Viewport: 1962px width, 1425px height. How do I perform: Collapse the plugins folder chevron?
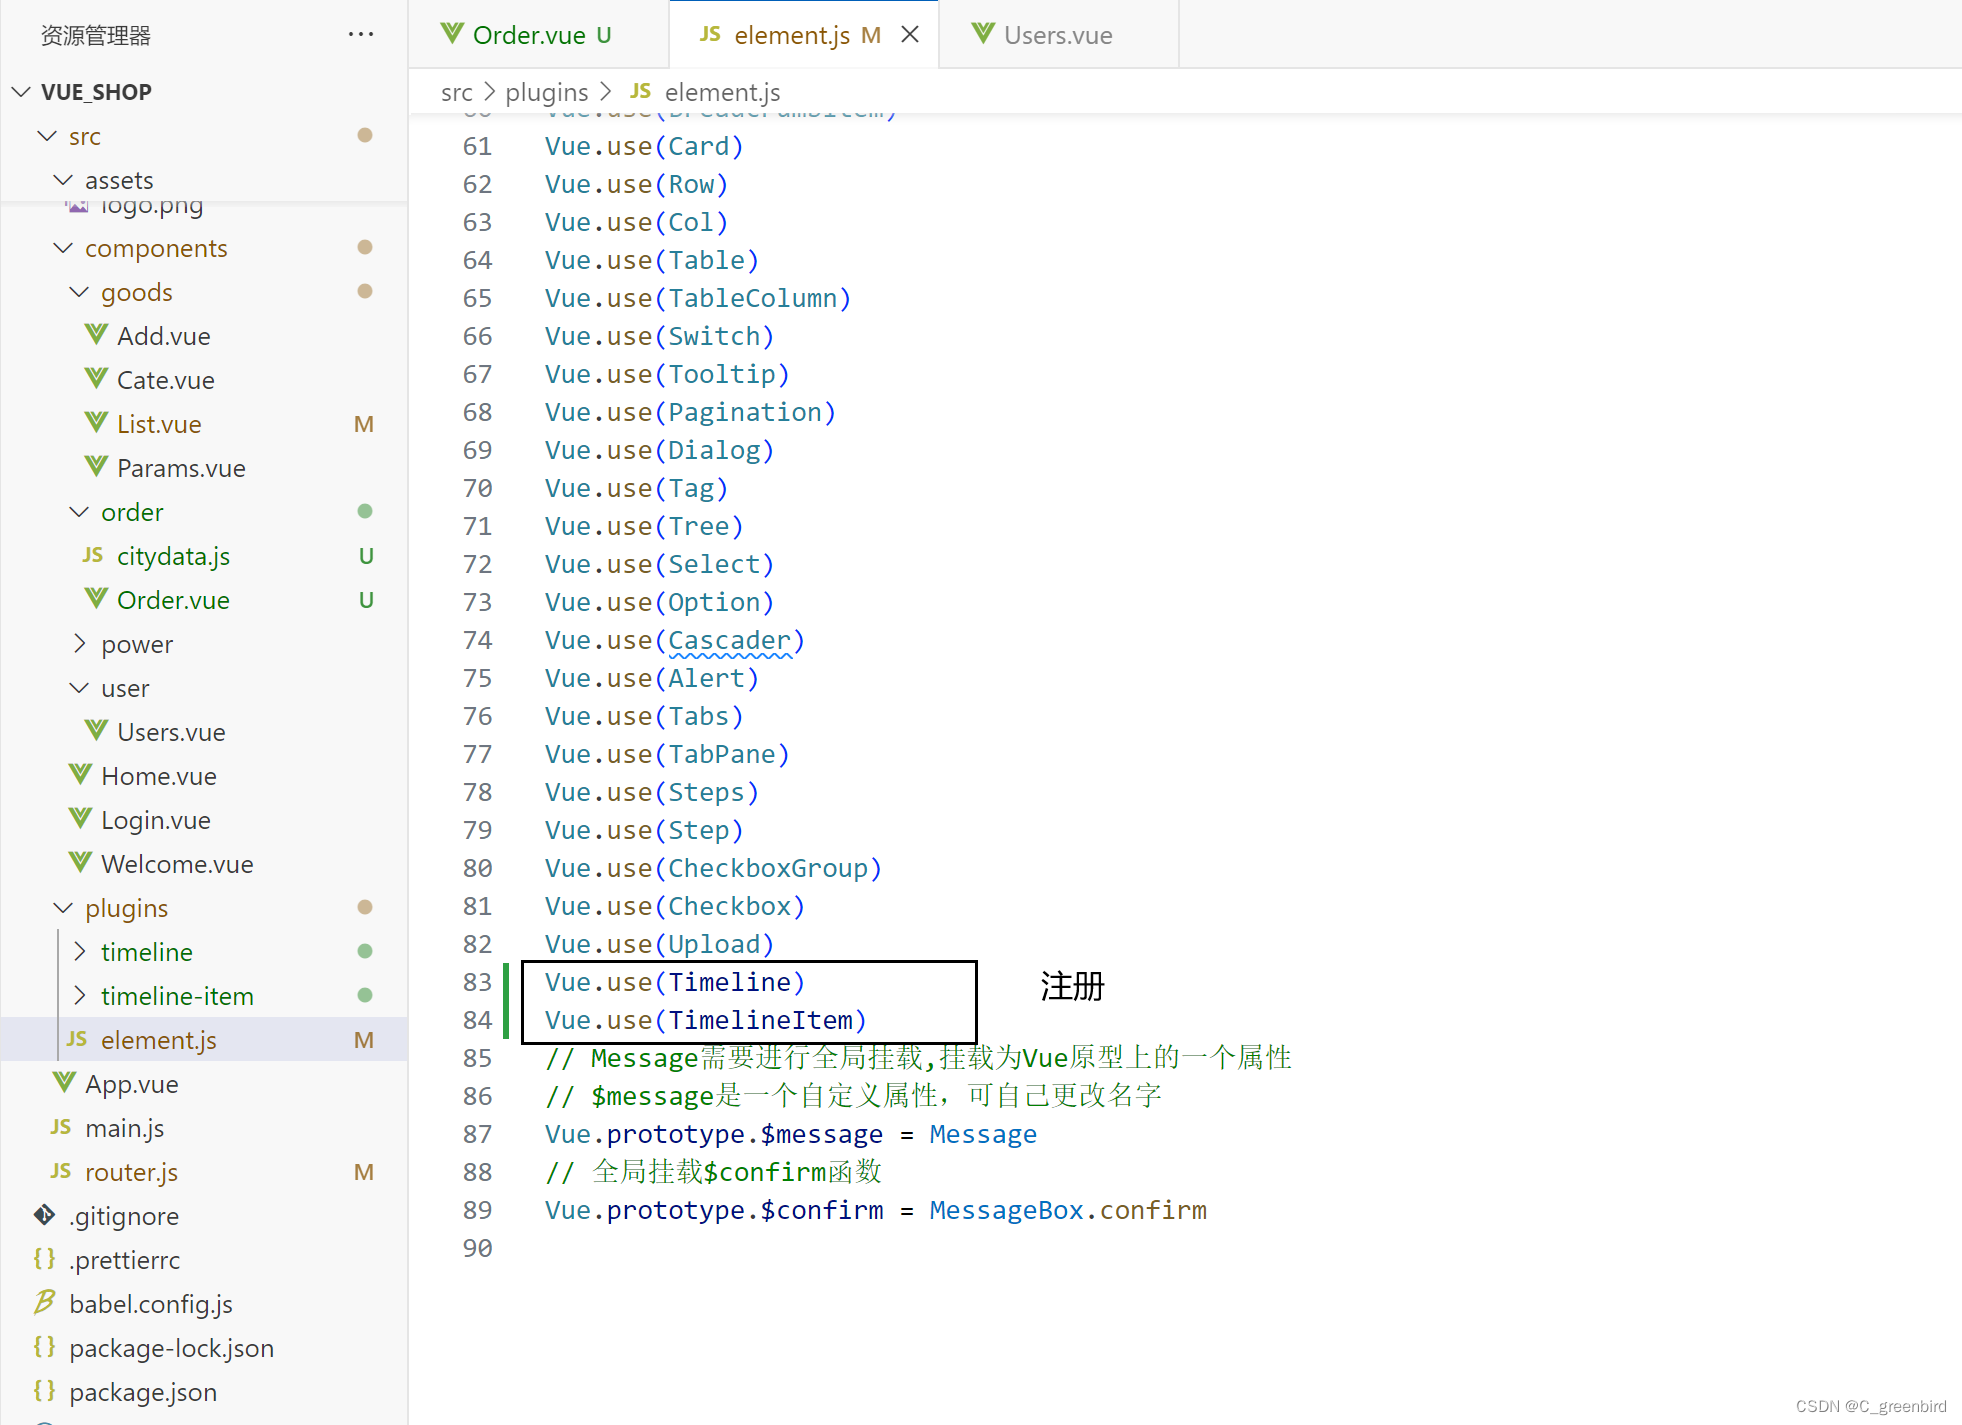pyautogui.click(x=63, y=908)
